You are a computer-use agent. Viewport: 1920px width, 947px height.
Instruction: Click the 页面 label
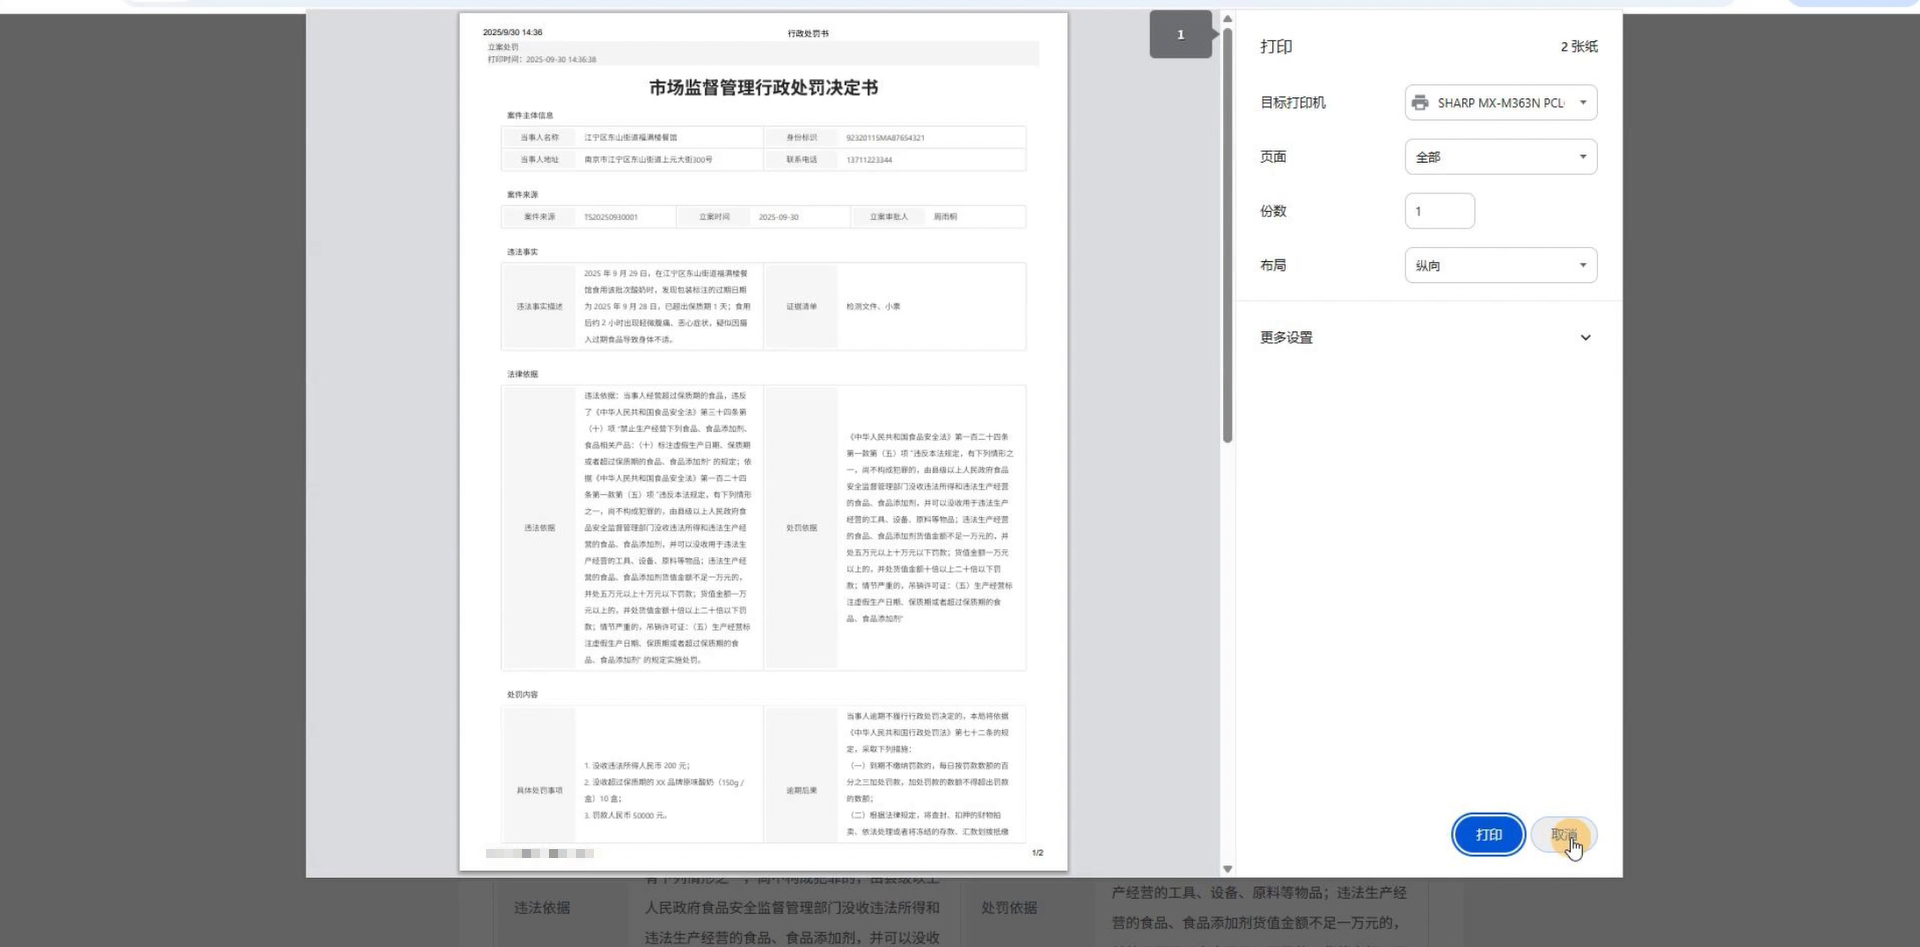(1273, 157)
